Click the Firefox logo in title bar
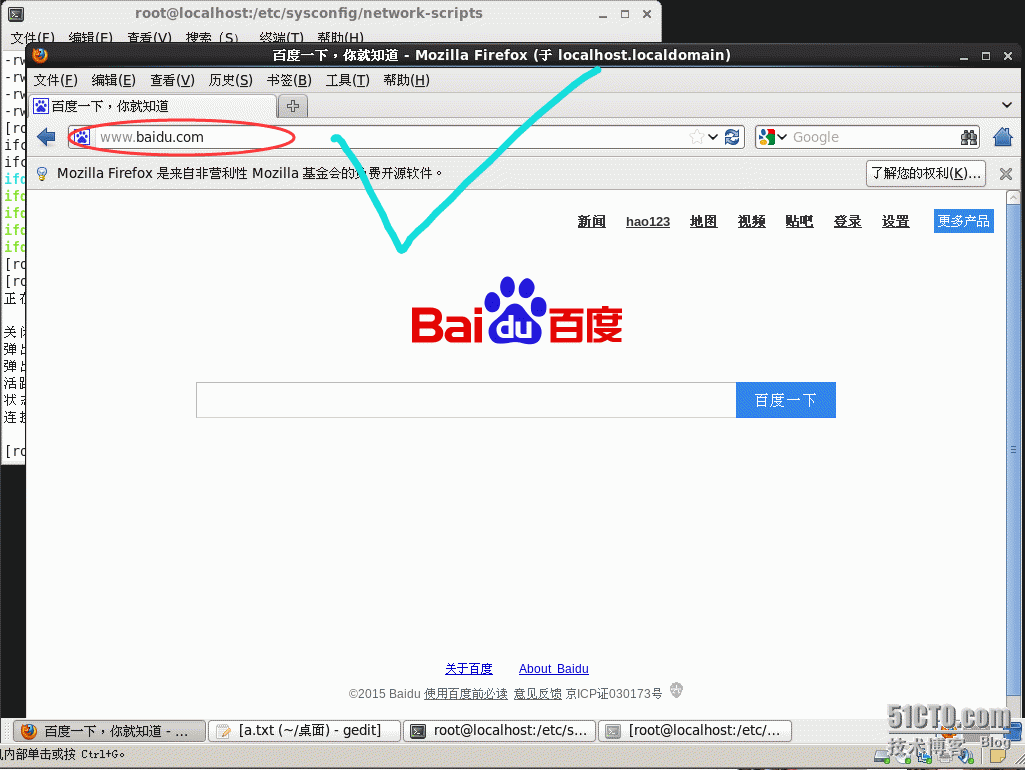The image size is (1025, 770). coord(40,55)
